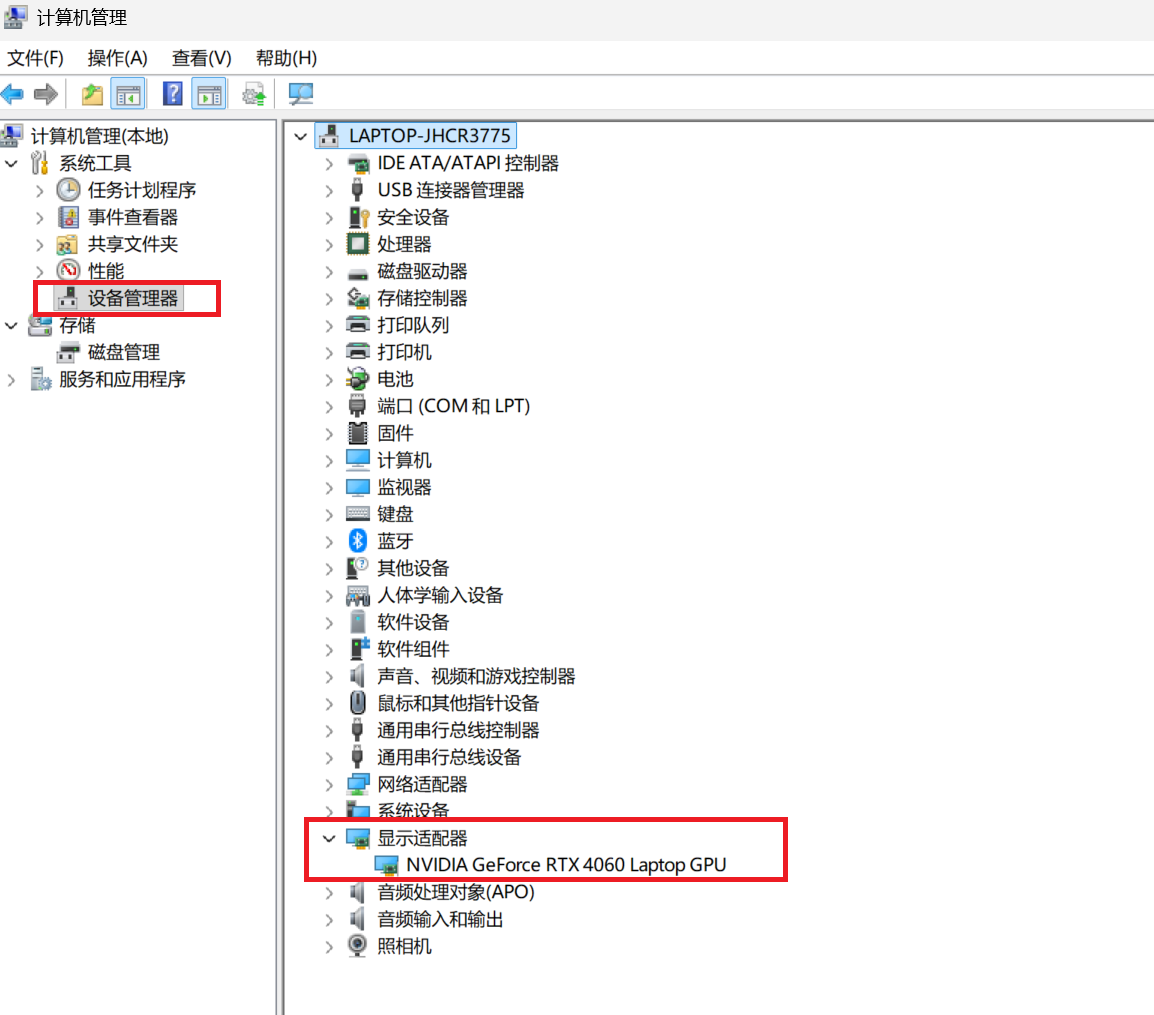Open the 文件(F) menu
This screenshot has width=1154, height=1015.
click(35, 58)
